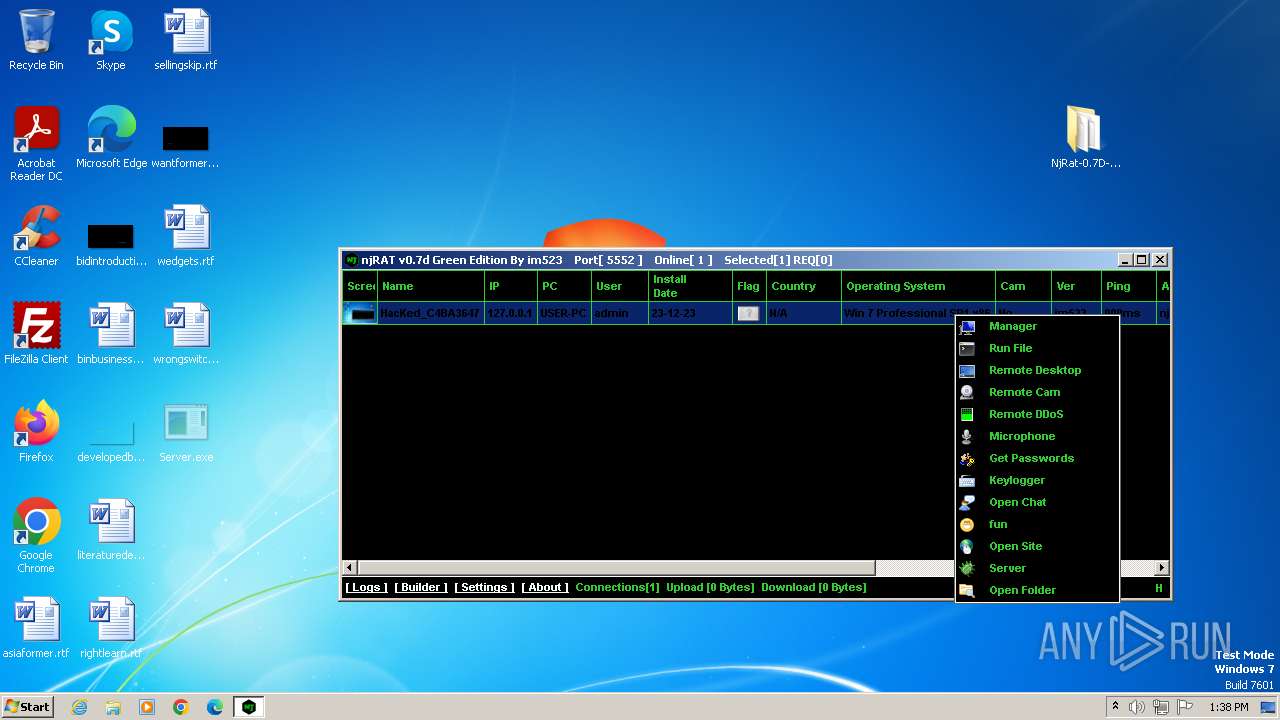
Task: Click the Ping column header
Action: point(1128,286)
